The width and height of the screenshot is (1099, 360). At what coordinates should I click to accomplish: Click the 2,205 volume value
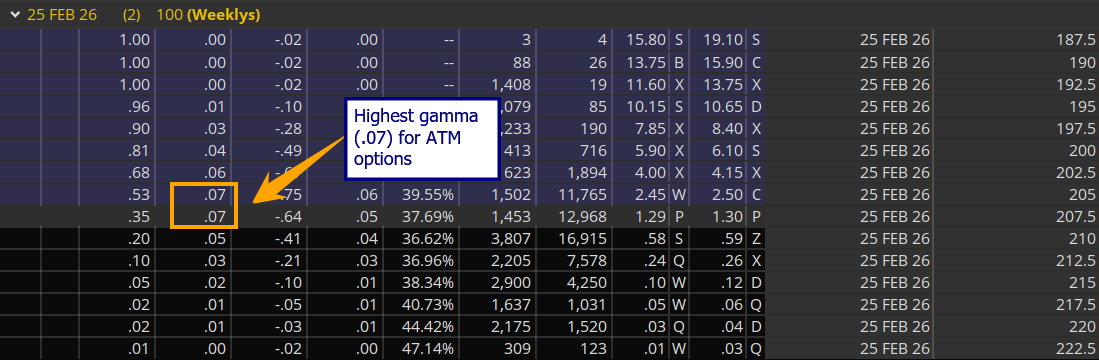(x=510, y=261)
